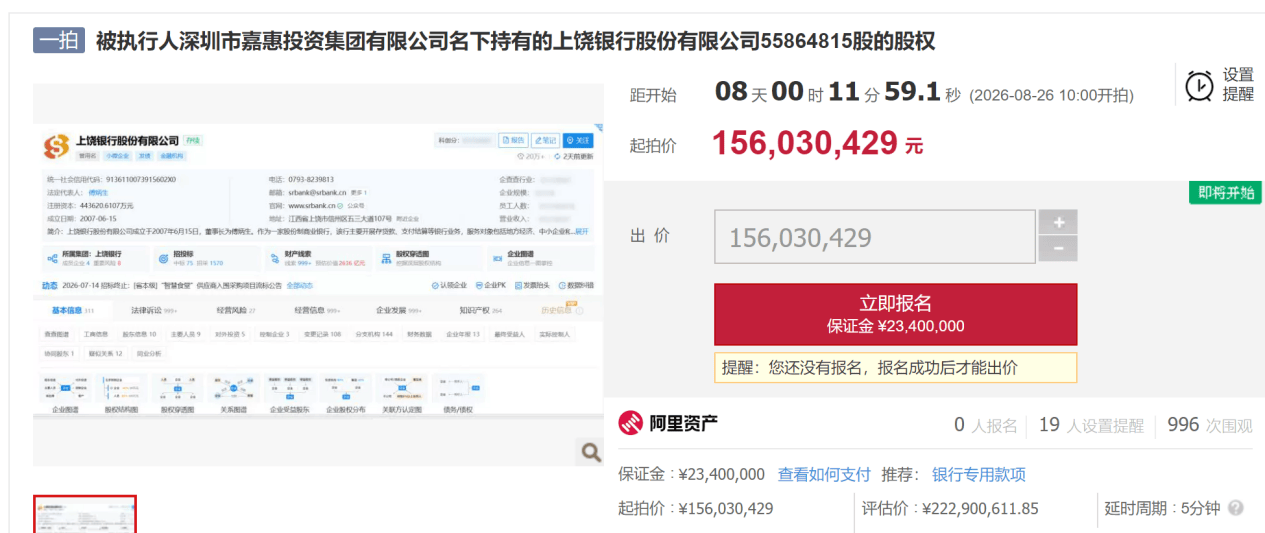Viewport: 1265px width, 533px height.
Task: Click the 19 人设置提醒 counter
Action: pos(1091,425)
